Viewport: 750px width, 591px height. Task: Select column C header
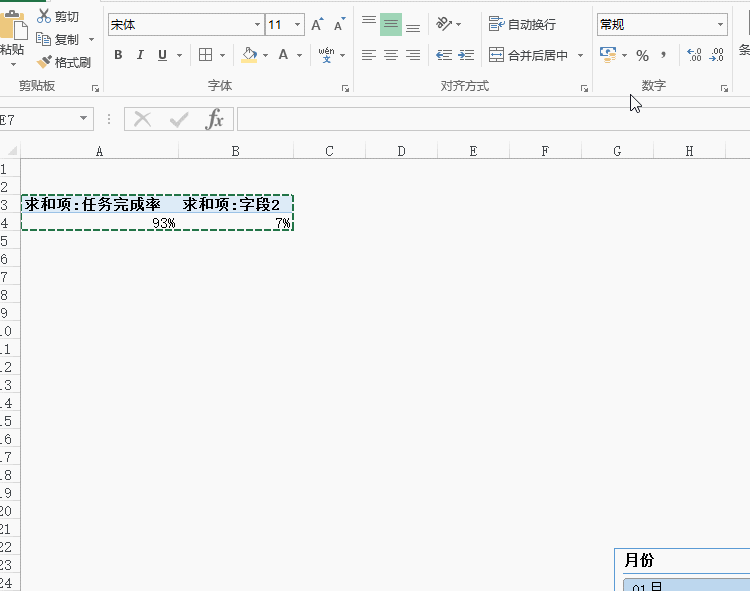329,151
